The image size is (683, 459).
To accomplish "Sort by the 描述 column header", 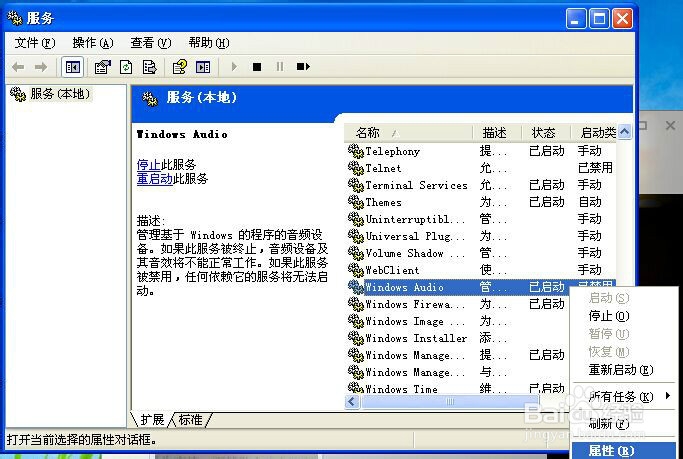I will tap(497, 132).
